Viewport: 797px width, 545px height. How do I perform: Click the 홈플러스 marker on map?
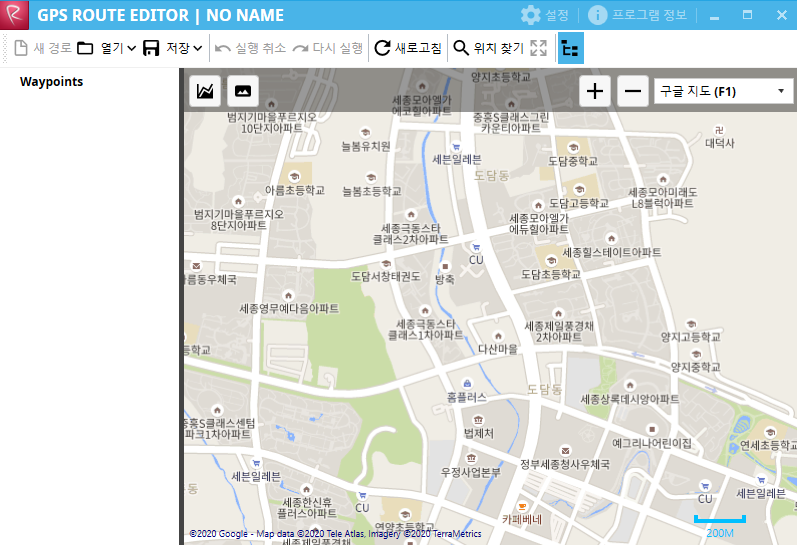coord(467,383)
